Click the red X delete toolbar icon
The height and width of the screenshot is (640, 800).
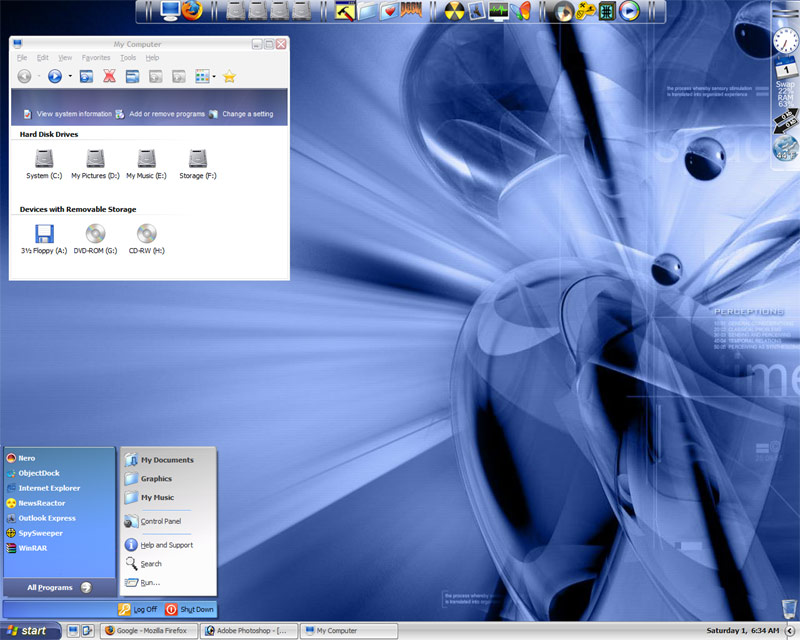(110, 76)
